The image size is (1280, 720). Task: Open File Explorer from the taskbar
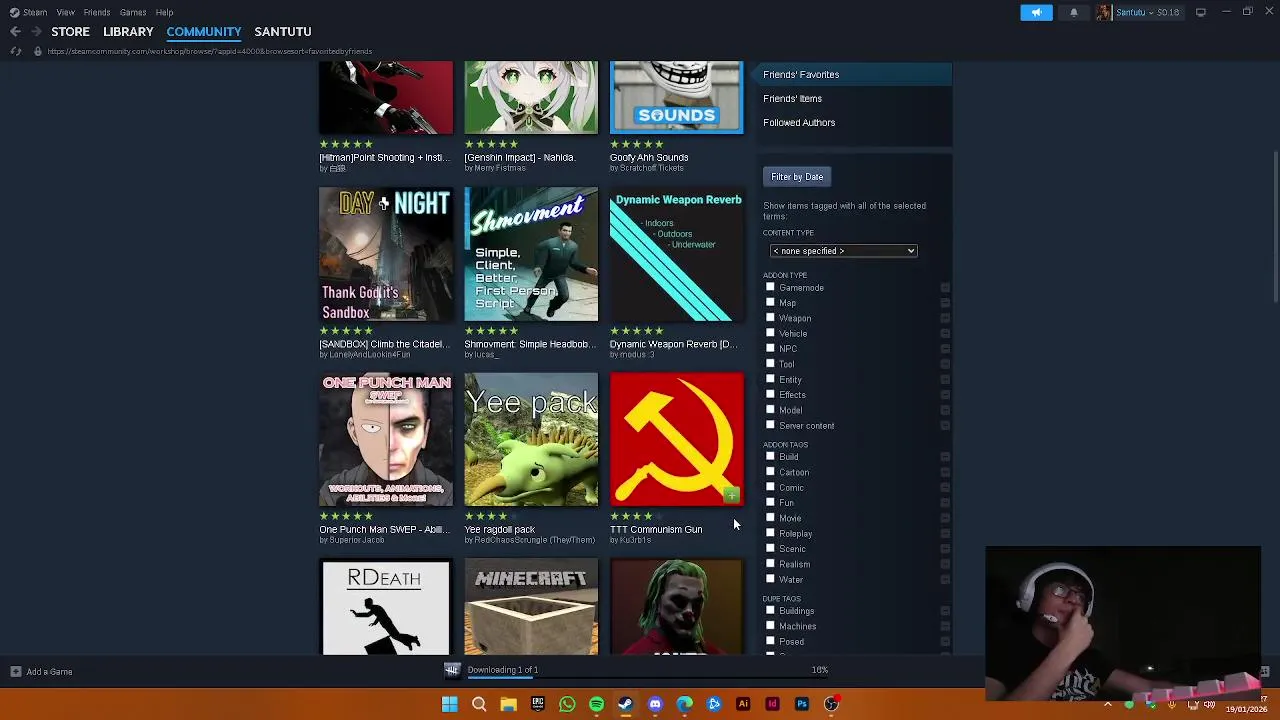click(508, 704)
